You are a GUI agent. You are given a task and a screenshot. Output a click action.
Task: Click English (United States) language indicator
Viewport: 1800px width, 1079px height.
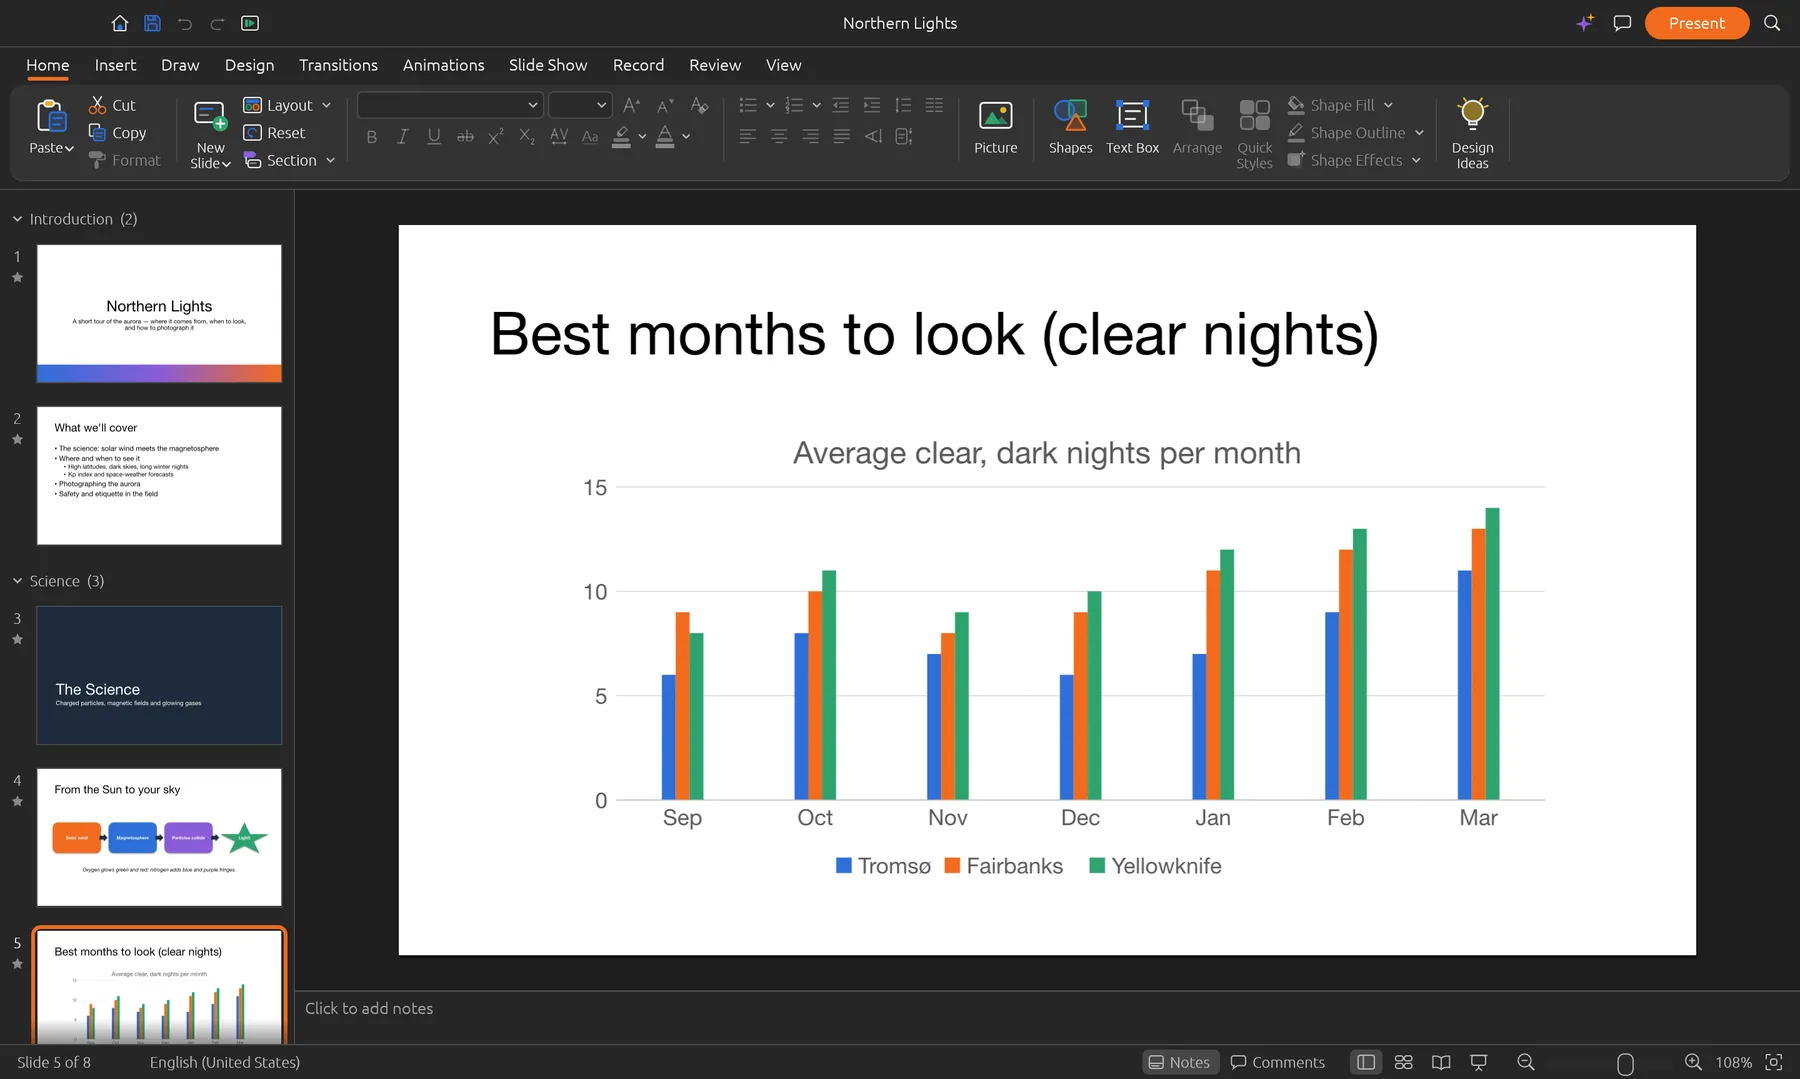point(225,1062)
